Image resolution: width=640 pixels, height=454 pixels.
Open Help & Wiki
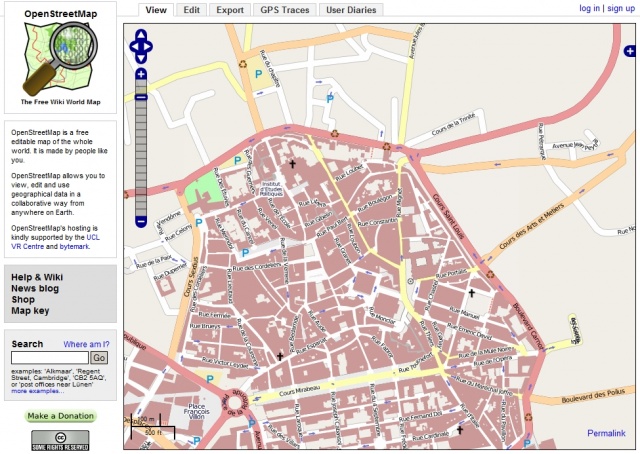pyautogui.click(x=37, y=277)
